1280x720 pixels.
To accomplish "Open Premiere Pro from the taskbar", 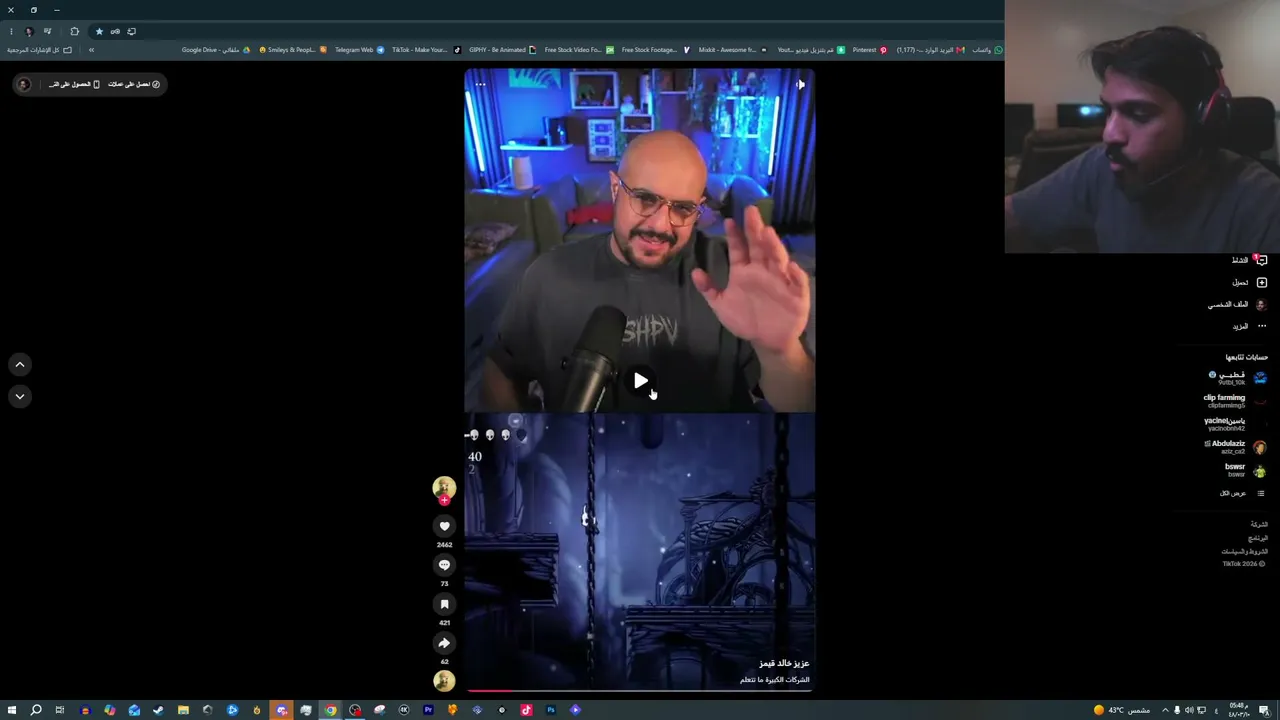I will [x=428, y=710].
